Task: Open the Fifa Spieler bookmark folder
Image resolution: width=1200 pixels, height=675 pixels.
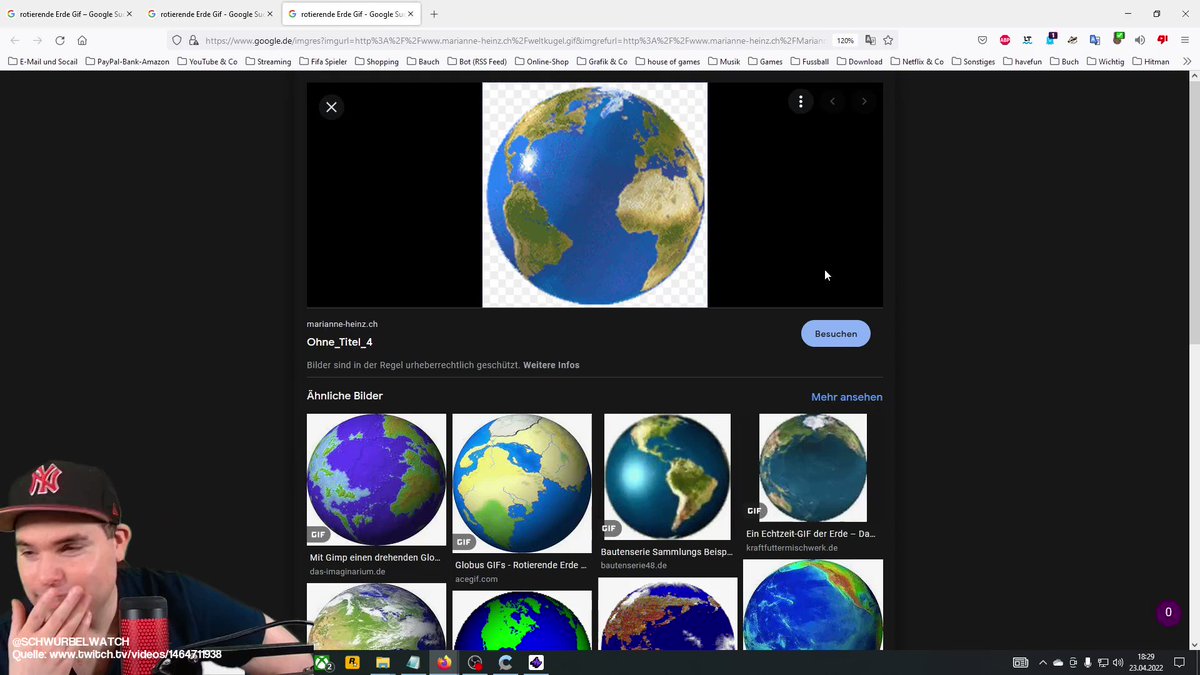Action: [x=323, y=61]
